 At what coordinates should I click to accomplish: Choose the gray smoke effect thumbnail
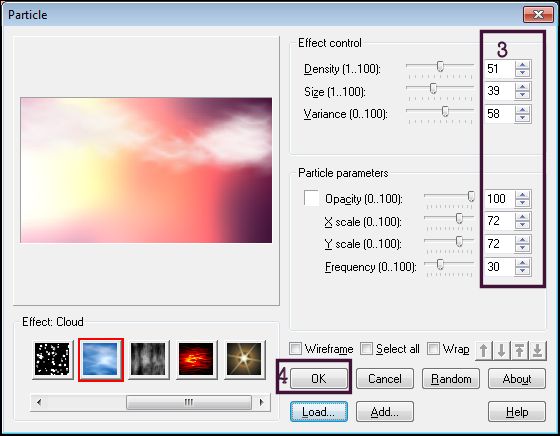pos(148,359)
